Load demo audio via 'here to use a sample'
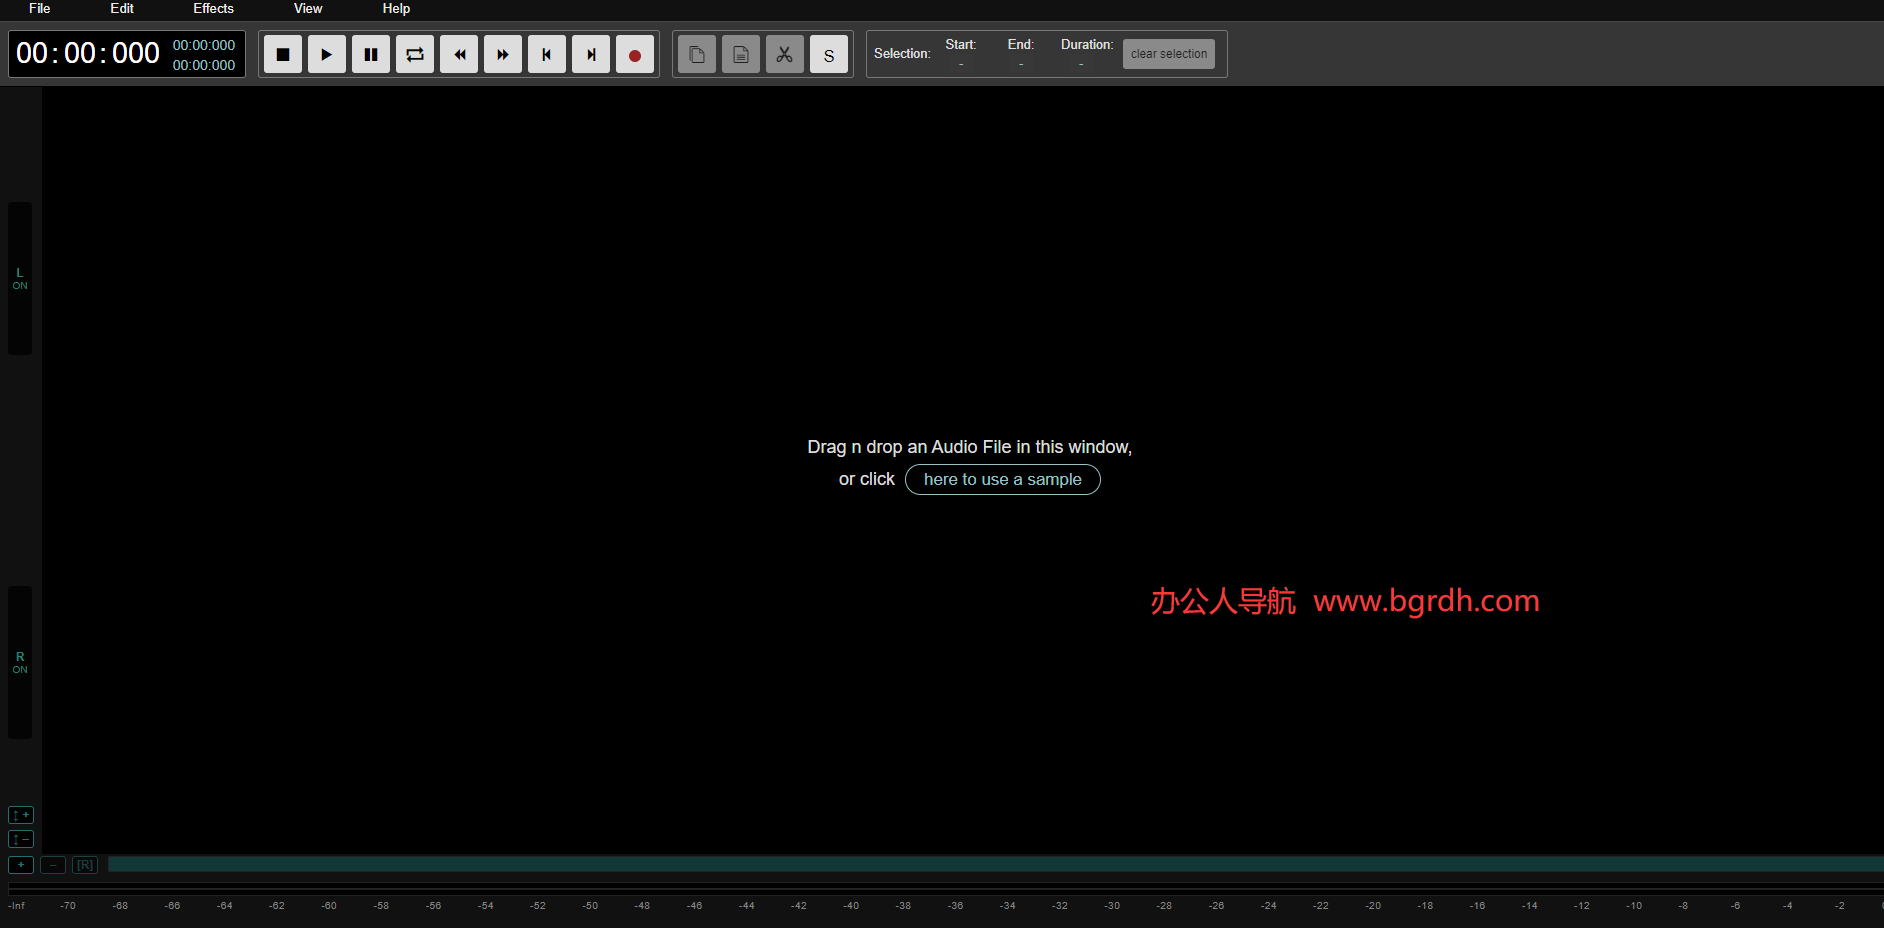 tap(1002, 479)
